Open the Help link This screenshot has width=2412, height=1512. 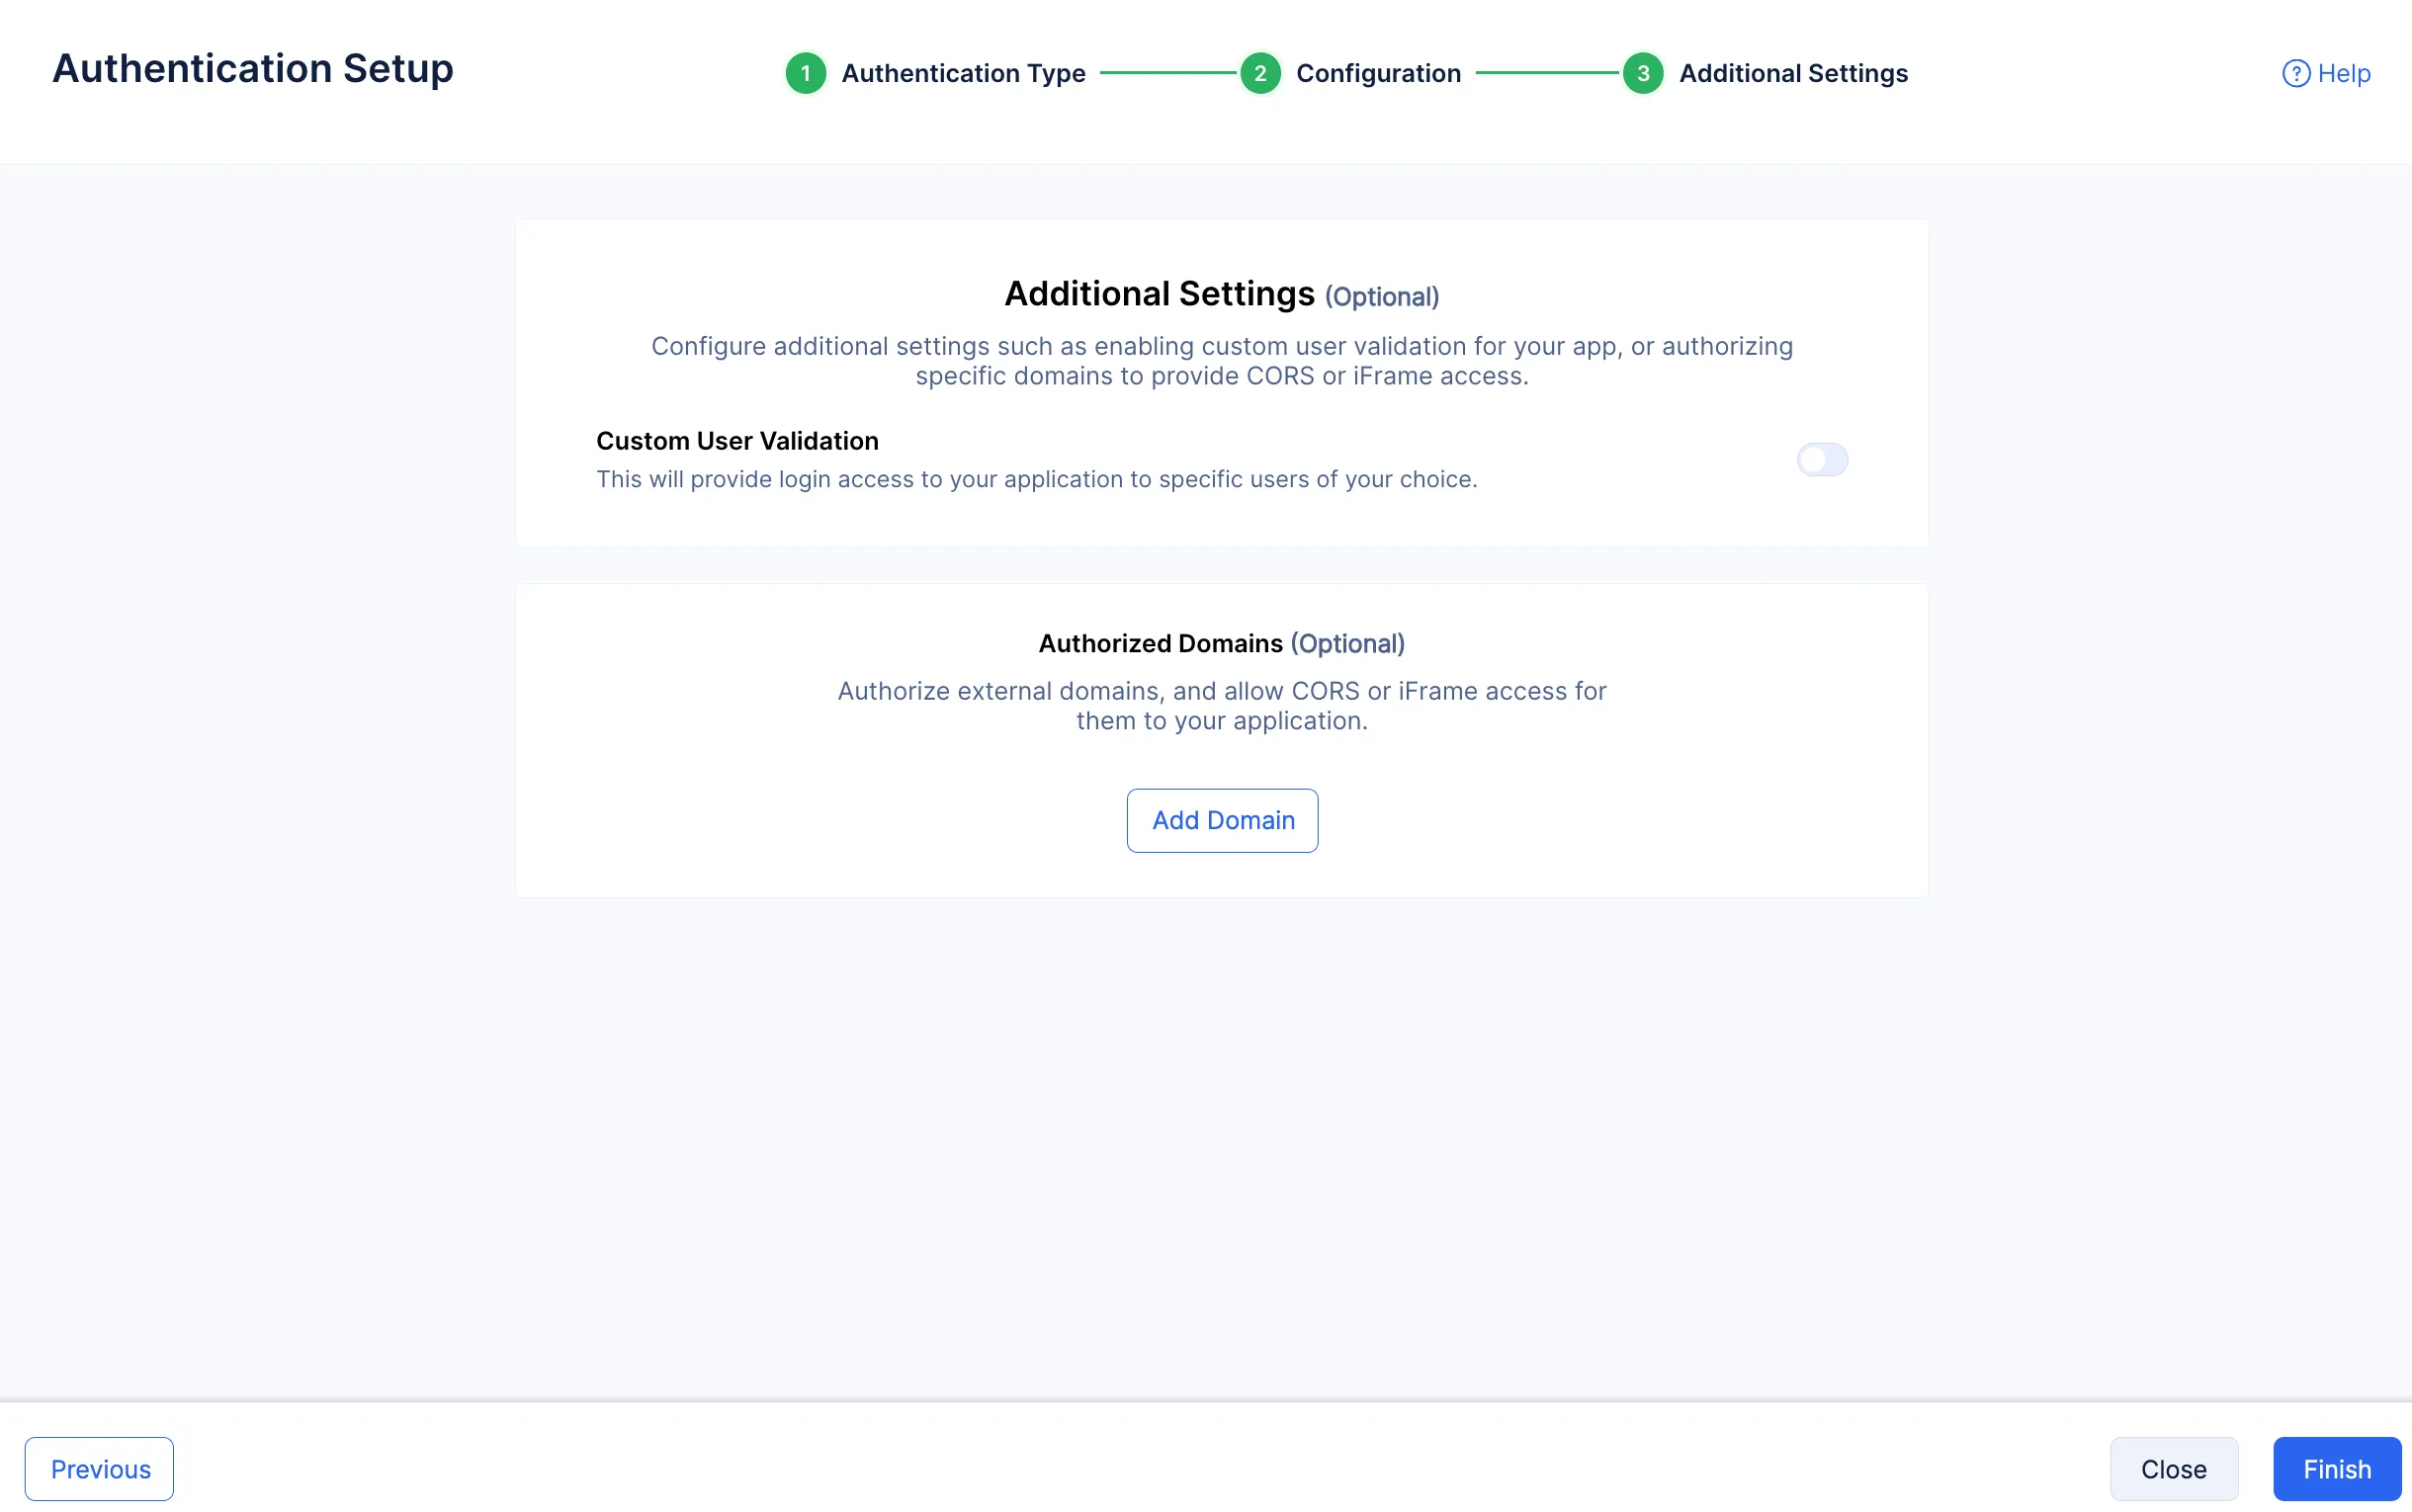(2326, 73)
